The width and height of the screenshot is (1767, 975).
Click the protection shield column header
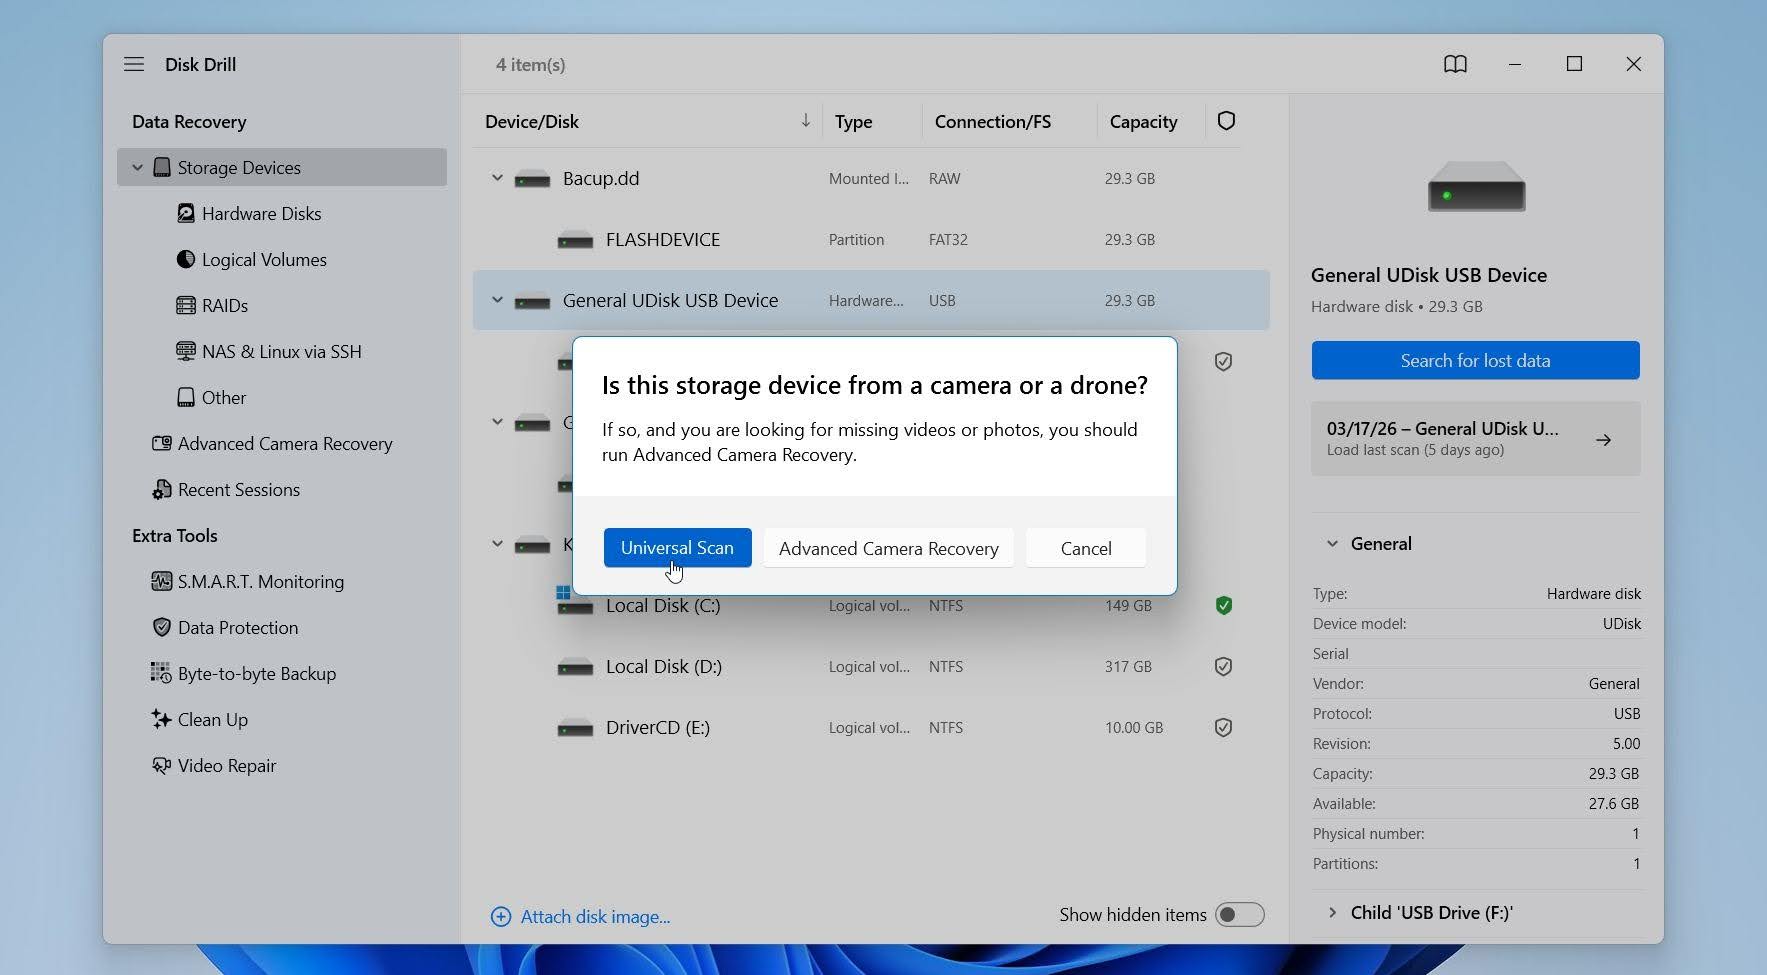(x=1226, y=121)
